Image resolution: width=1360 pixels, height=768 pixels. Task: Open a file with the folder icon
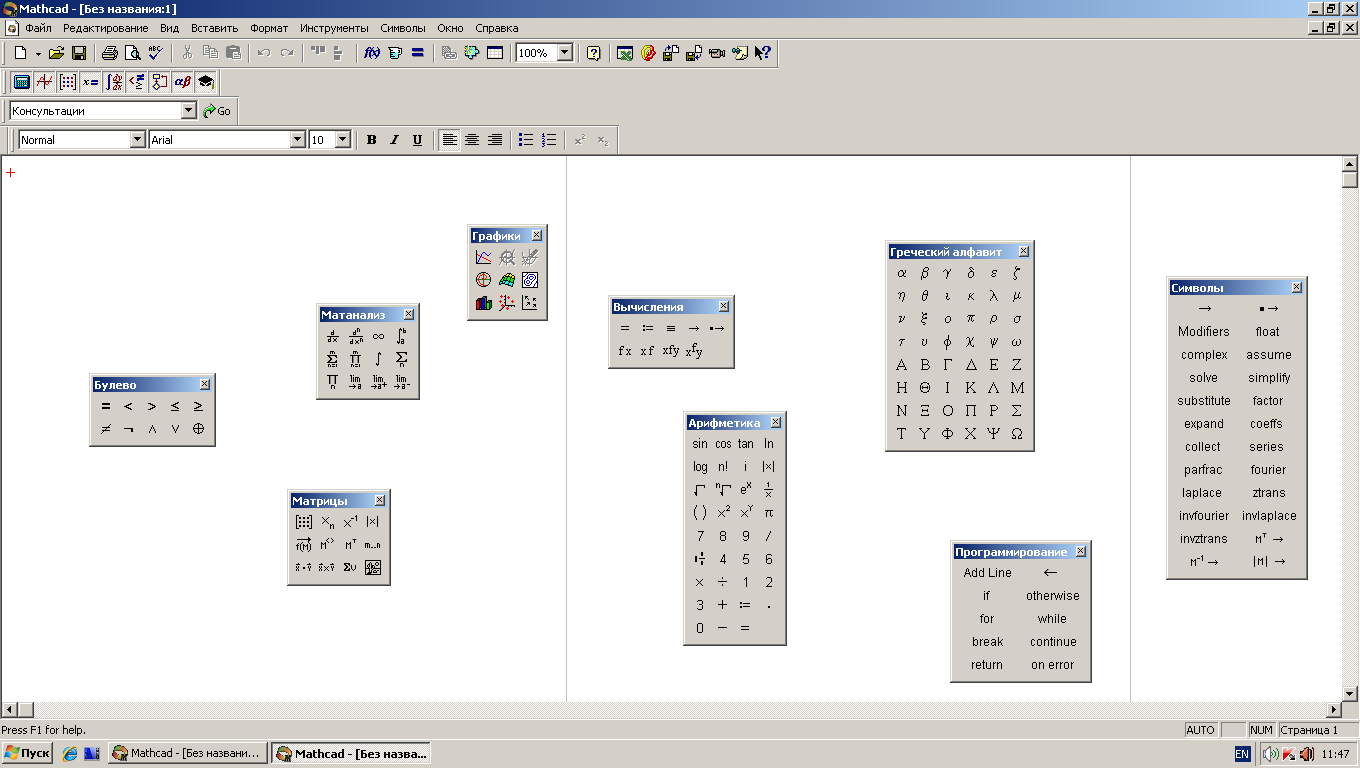click(x=57, y=53)
